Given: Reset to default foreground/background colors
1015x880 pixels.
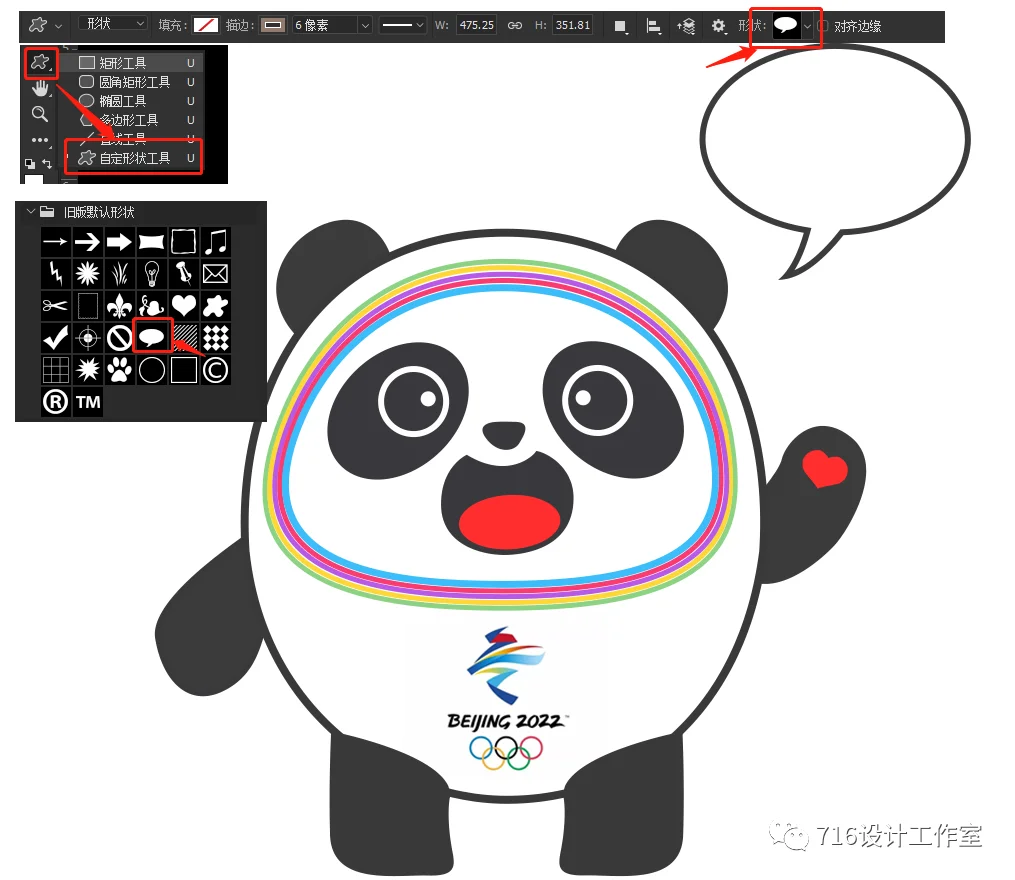Looking at the screenshot, I should [x=30, y=164].
